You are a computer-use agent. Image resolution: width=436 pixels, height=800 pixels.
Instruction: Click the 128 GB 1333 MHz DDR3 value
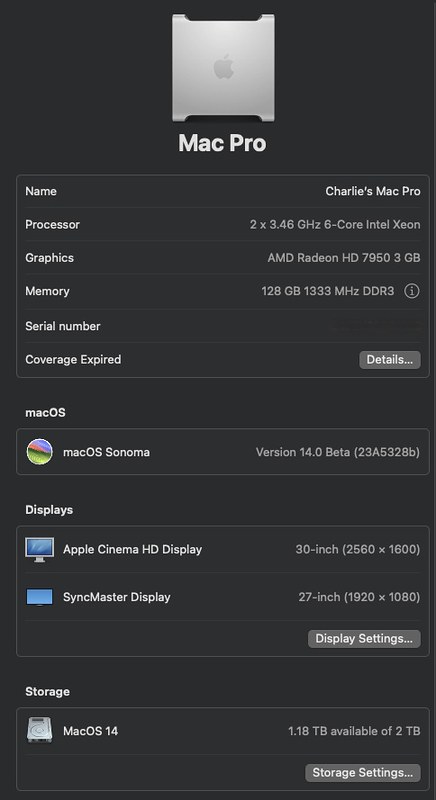(x=327, y=291)
